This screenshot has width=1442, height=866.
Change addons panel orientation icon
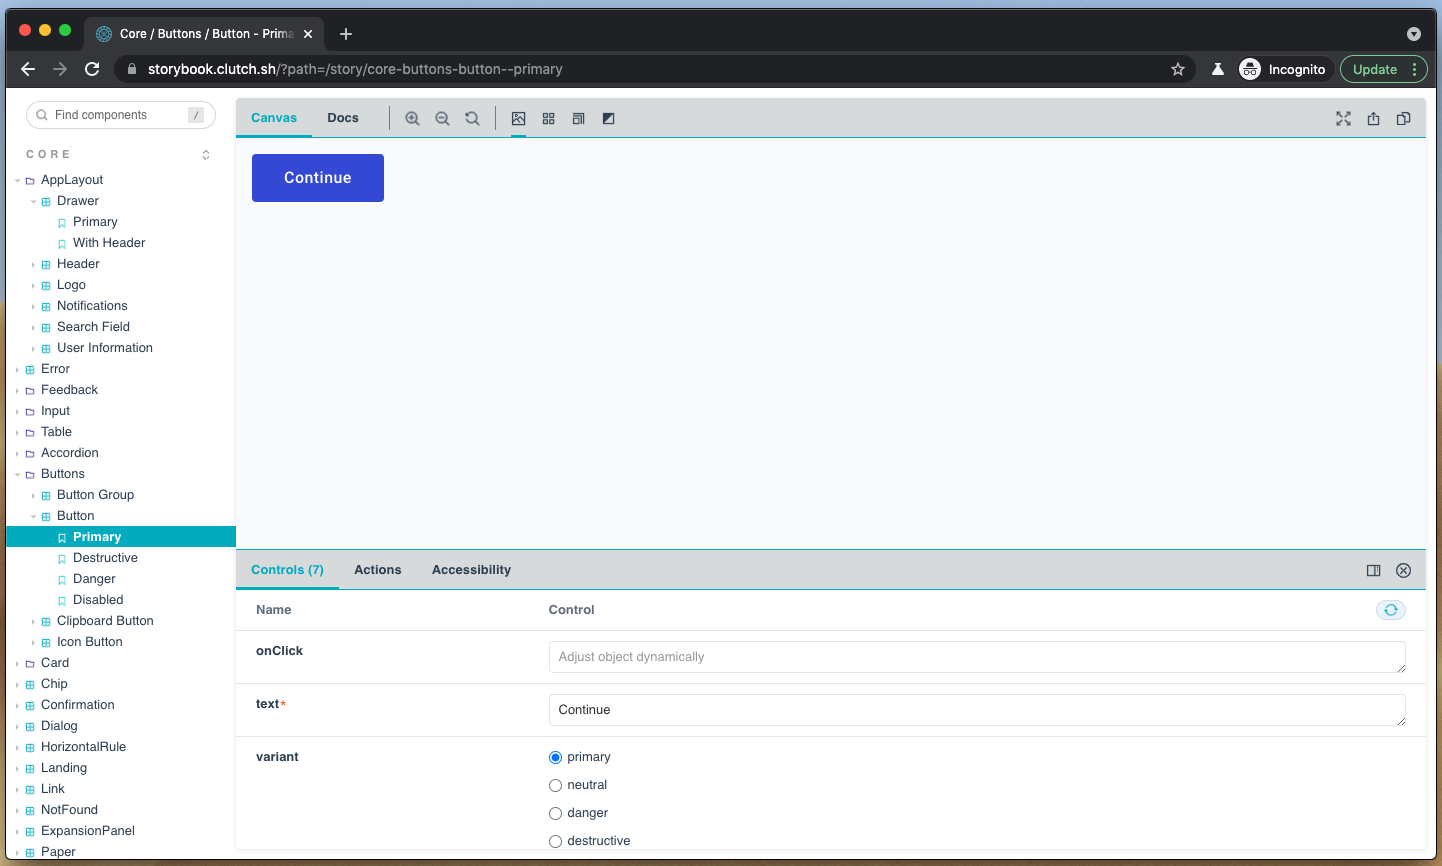pyautogui.click(x=1373, y=570)
